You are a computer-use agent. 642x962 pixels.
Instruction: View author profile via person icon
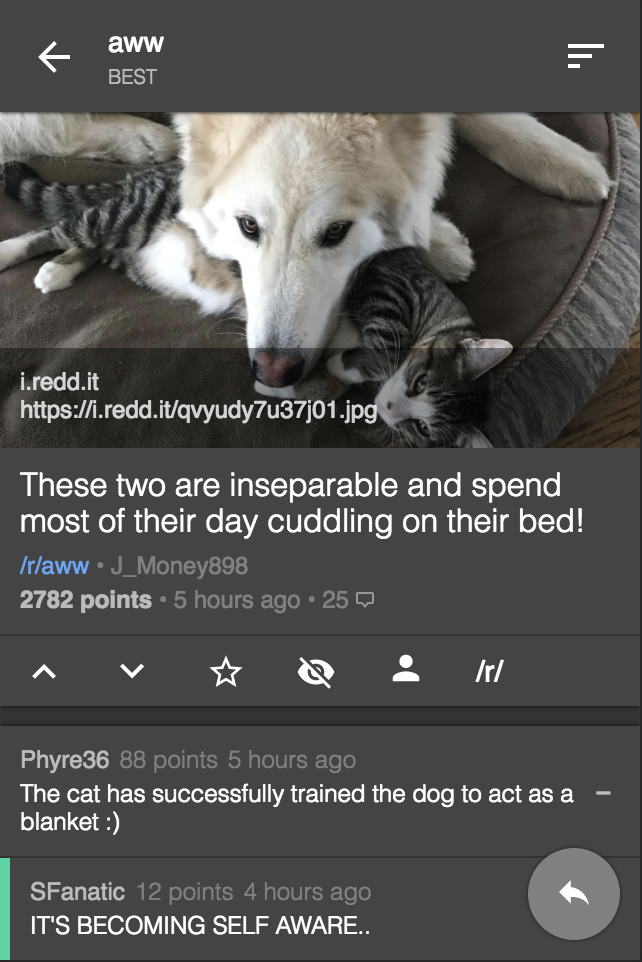click(406, 669)
